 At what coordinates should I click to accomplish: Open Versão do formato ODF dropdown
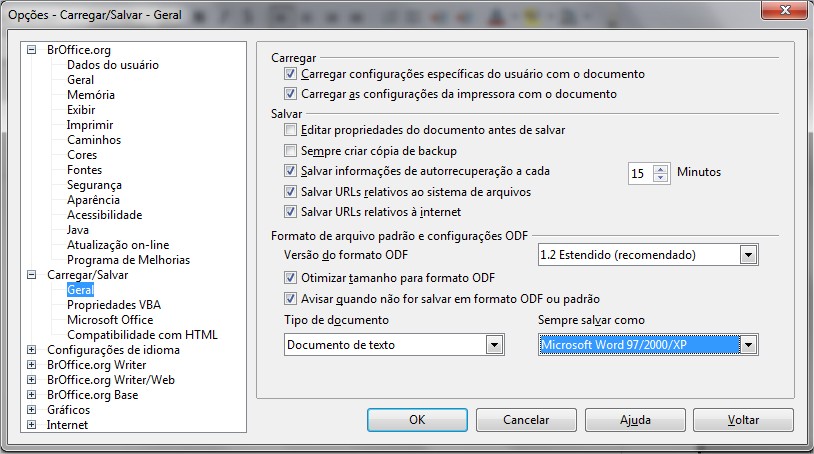pos(748,255)
